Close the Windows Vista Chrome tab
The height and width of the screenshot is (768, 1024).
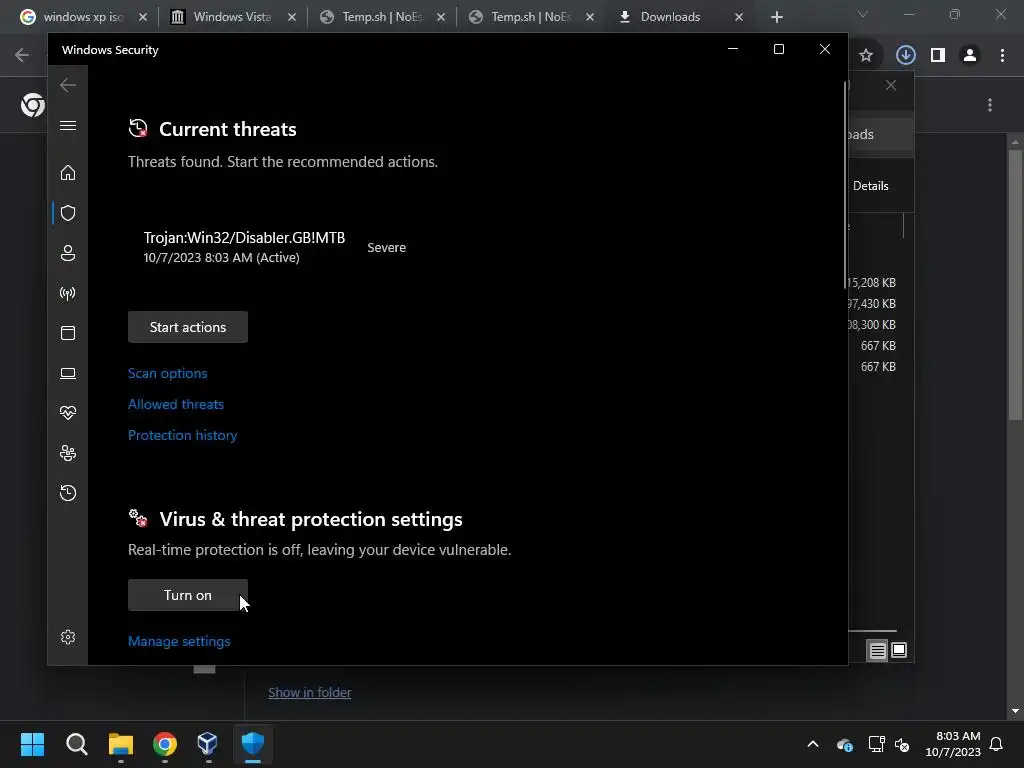coord(292,17)
